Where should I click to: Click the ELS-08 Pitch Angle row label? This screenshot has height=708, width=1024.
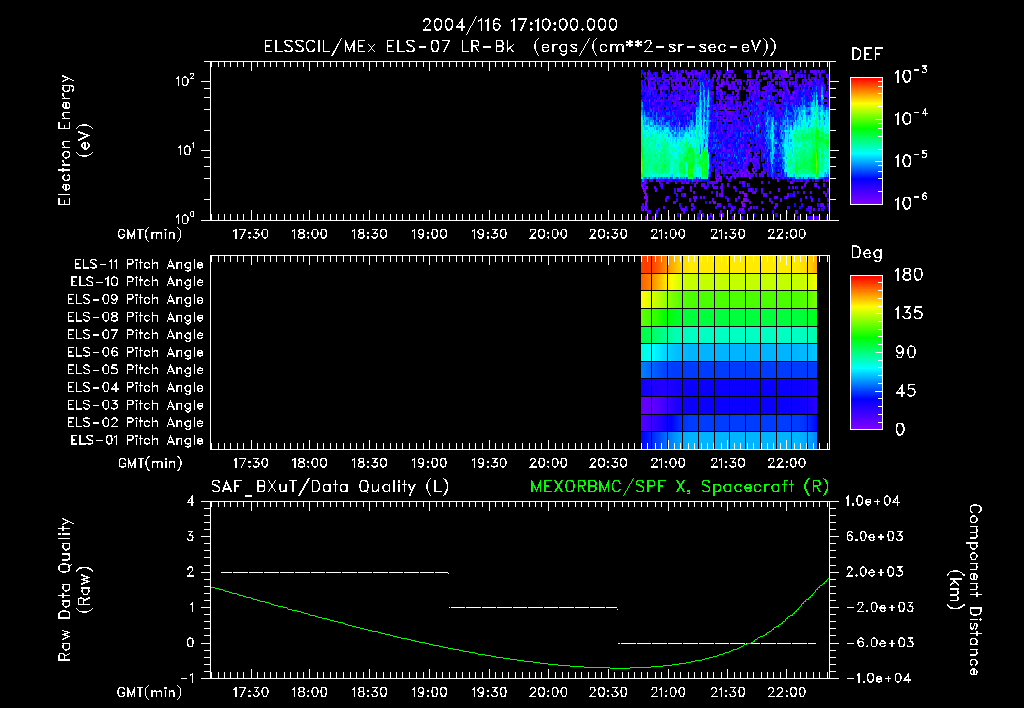[135, 317]
